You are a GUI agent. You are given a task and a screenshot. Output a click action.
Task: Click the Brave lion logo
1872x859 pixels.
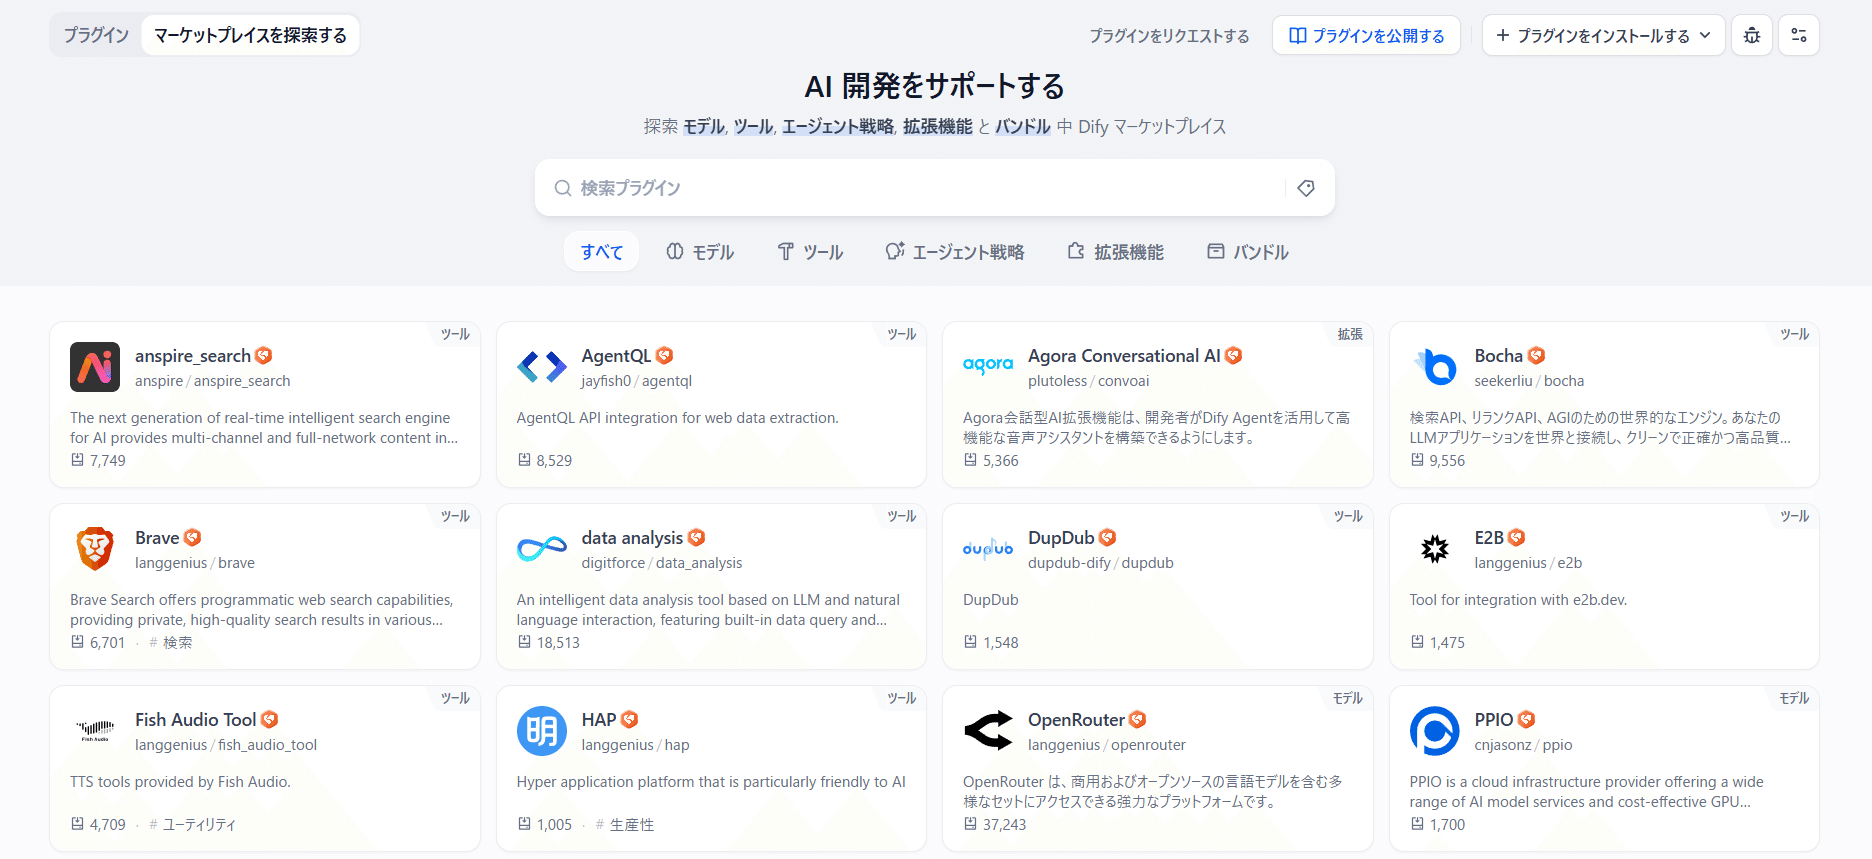95,549
